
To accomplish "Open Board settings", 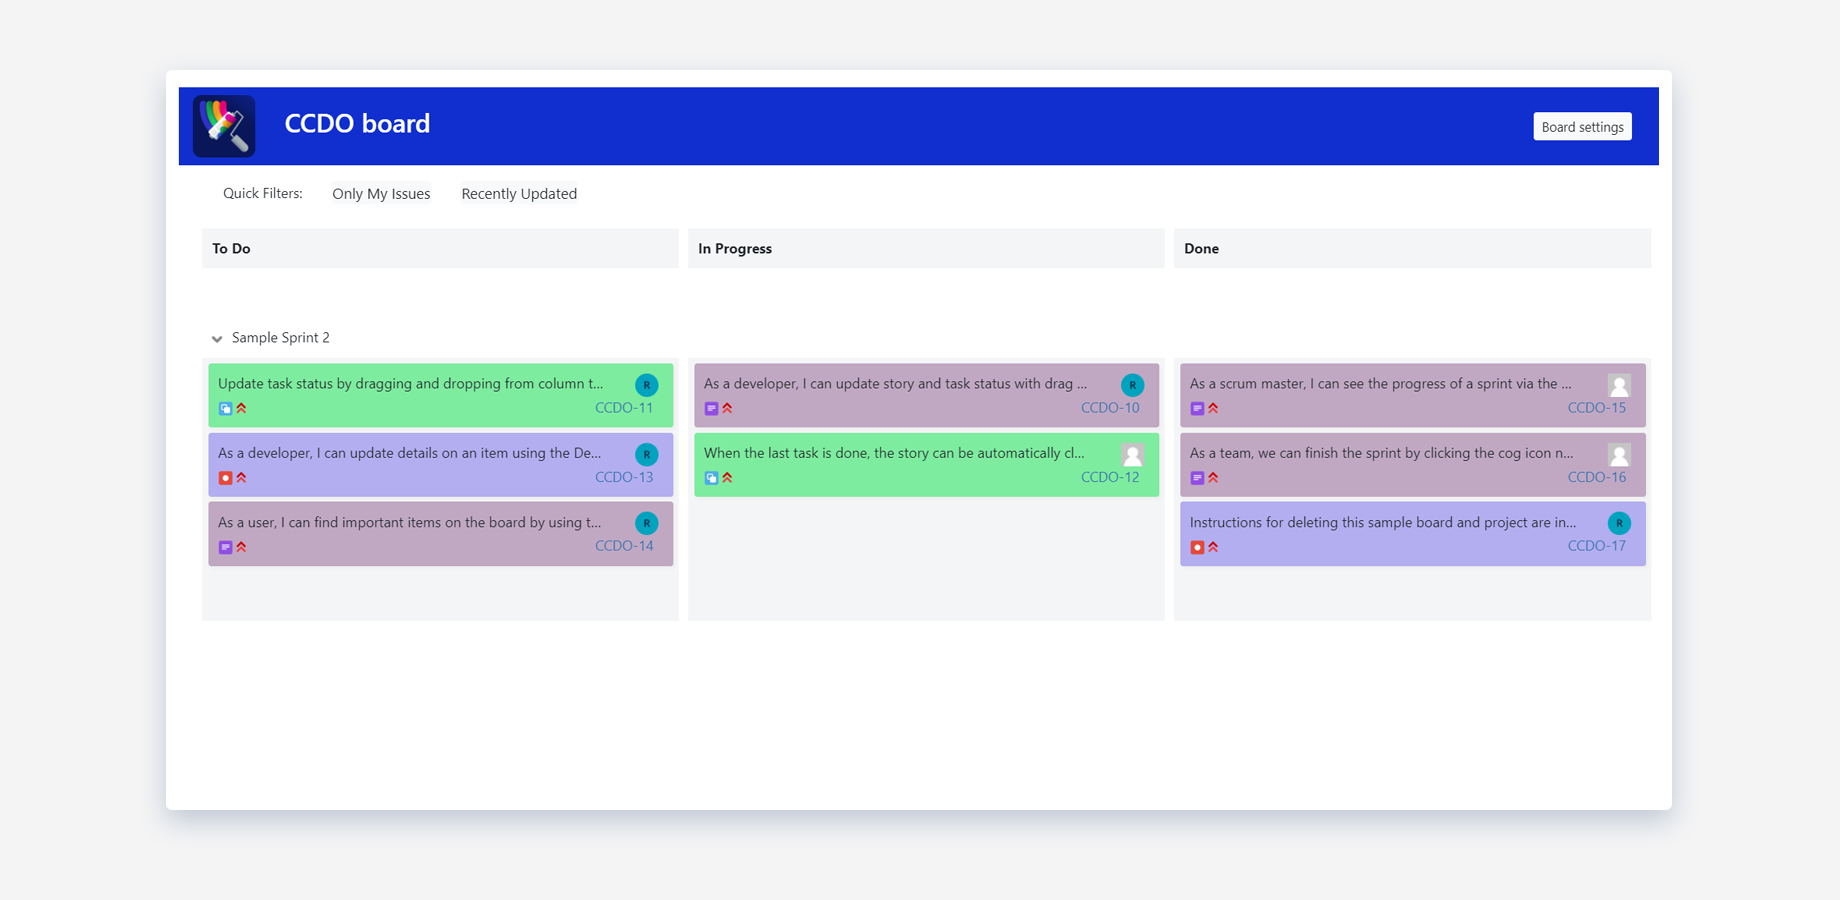I will (x=1582, y=127).
